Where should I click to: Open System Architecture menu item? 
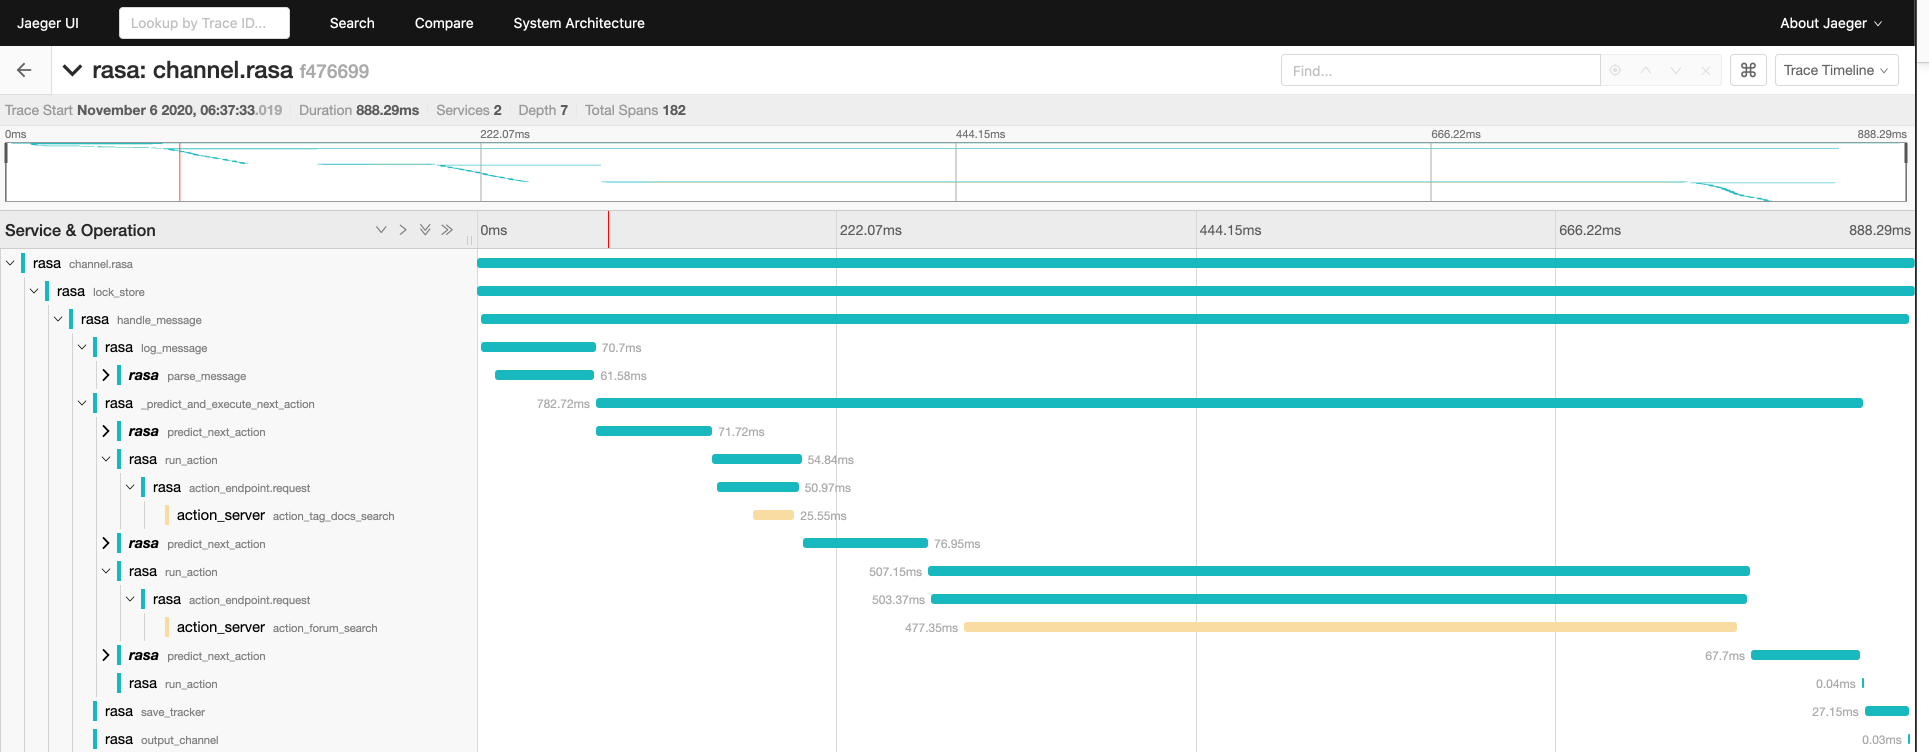click(579, 23)
